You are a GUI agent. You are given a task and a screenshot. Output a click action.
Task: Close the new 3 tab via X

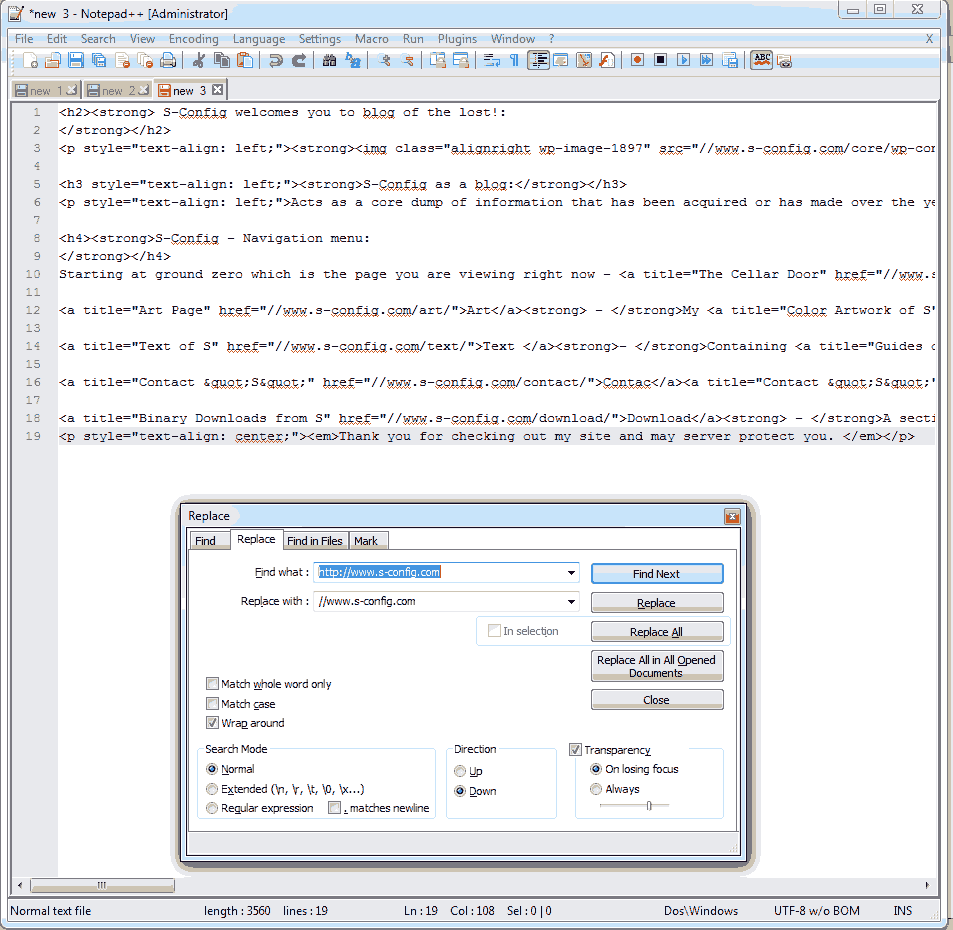[218, 90]
